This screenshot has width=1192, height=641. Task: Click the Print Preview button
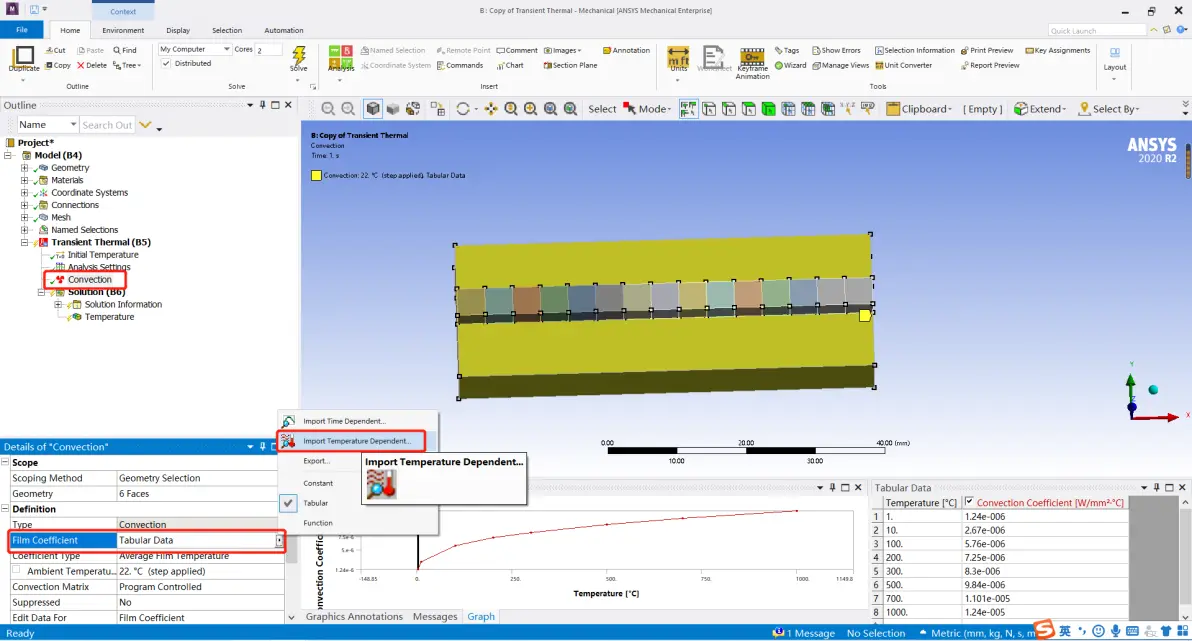pos(990,50)
